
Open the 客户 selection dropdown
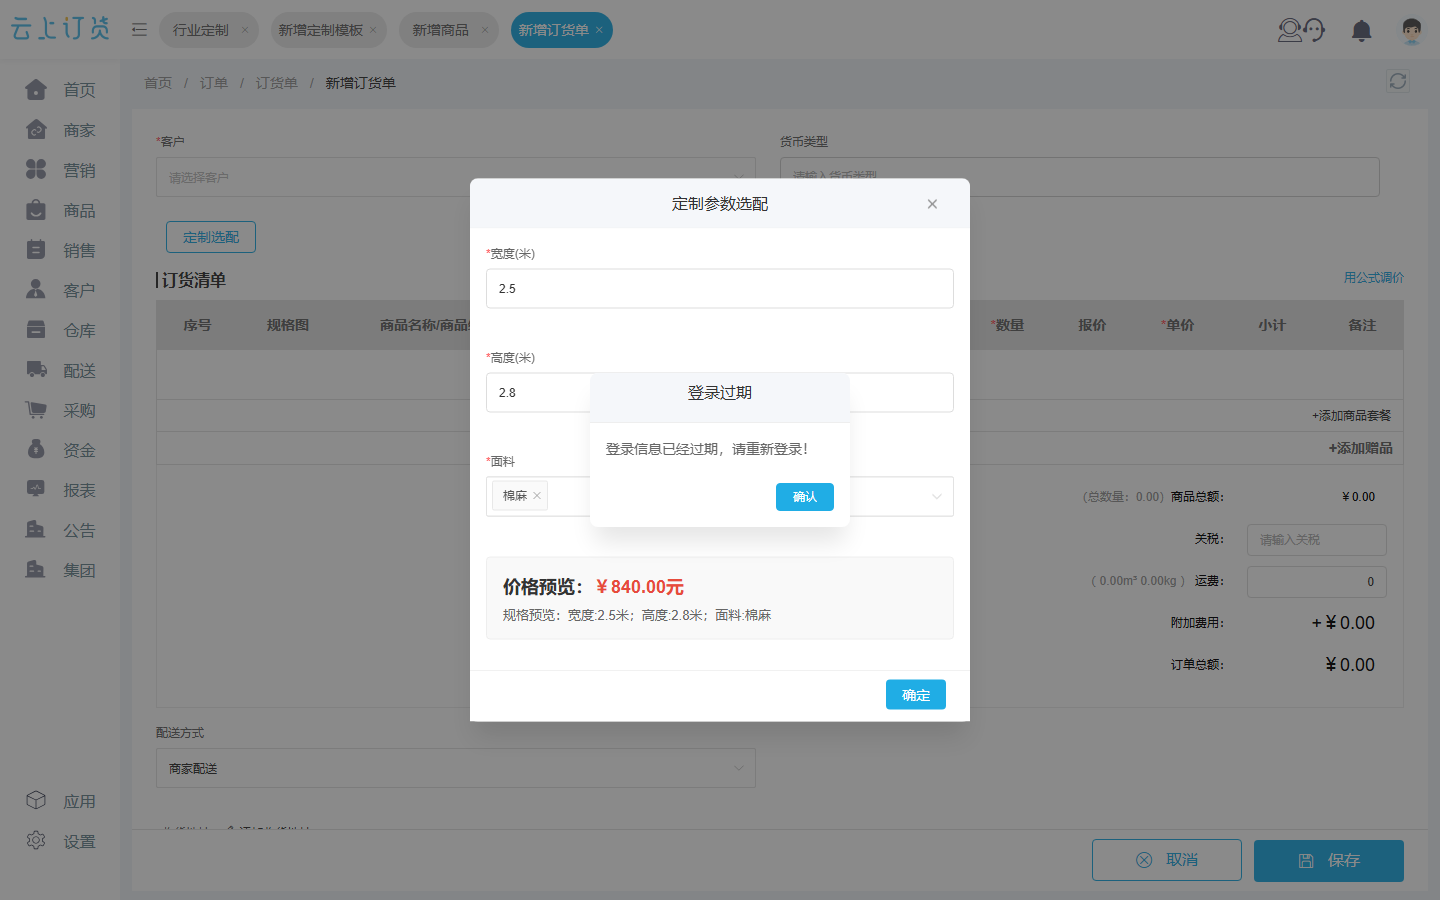coord(456,177)
